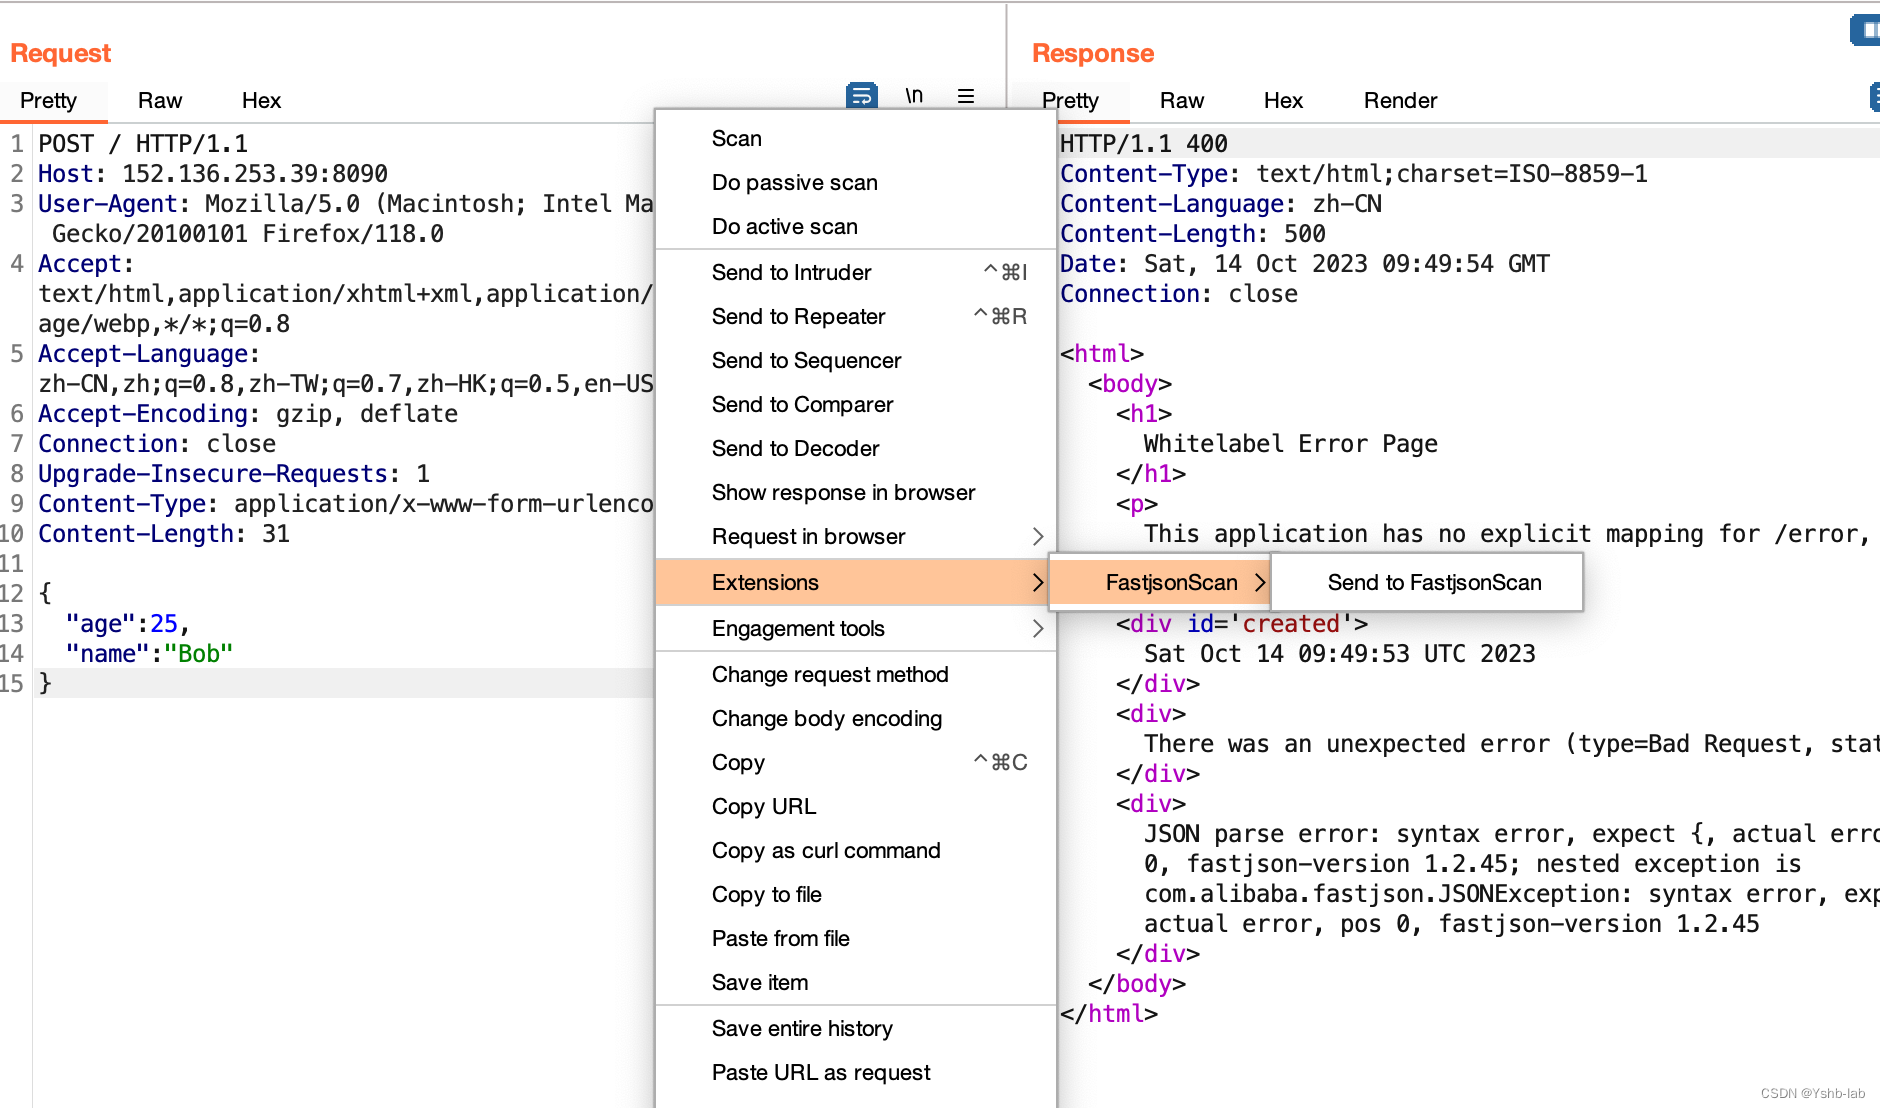Open the Engagement tools submenu
Image resolution: width=1880 pixels, height=1108 pixels.
pyautogui.click(x=1038, y=628)
